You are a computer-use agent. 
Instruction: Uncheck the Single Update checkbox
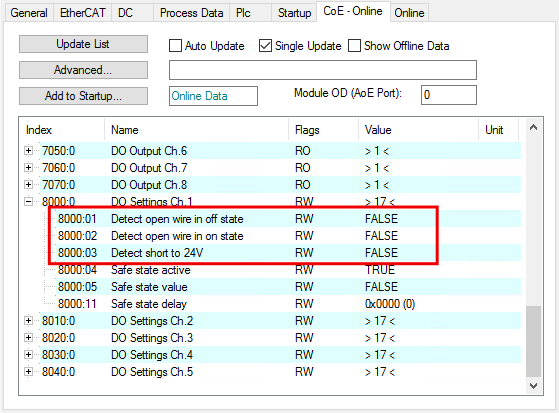coord(266,46)
